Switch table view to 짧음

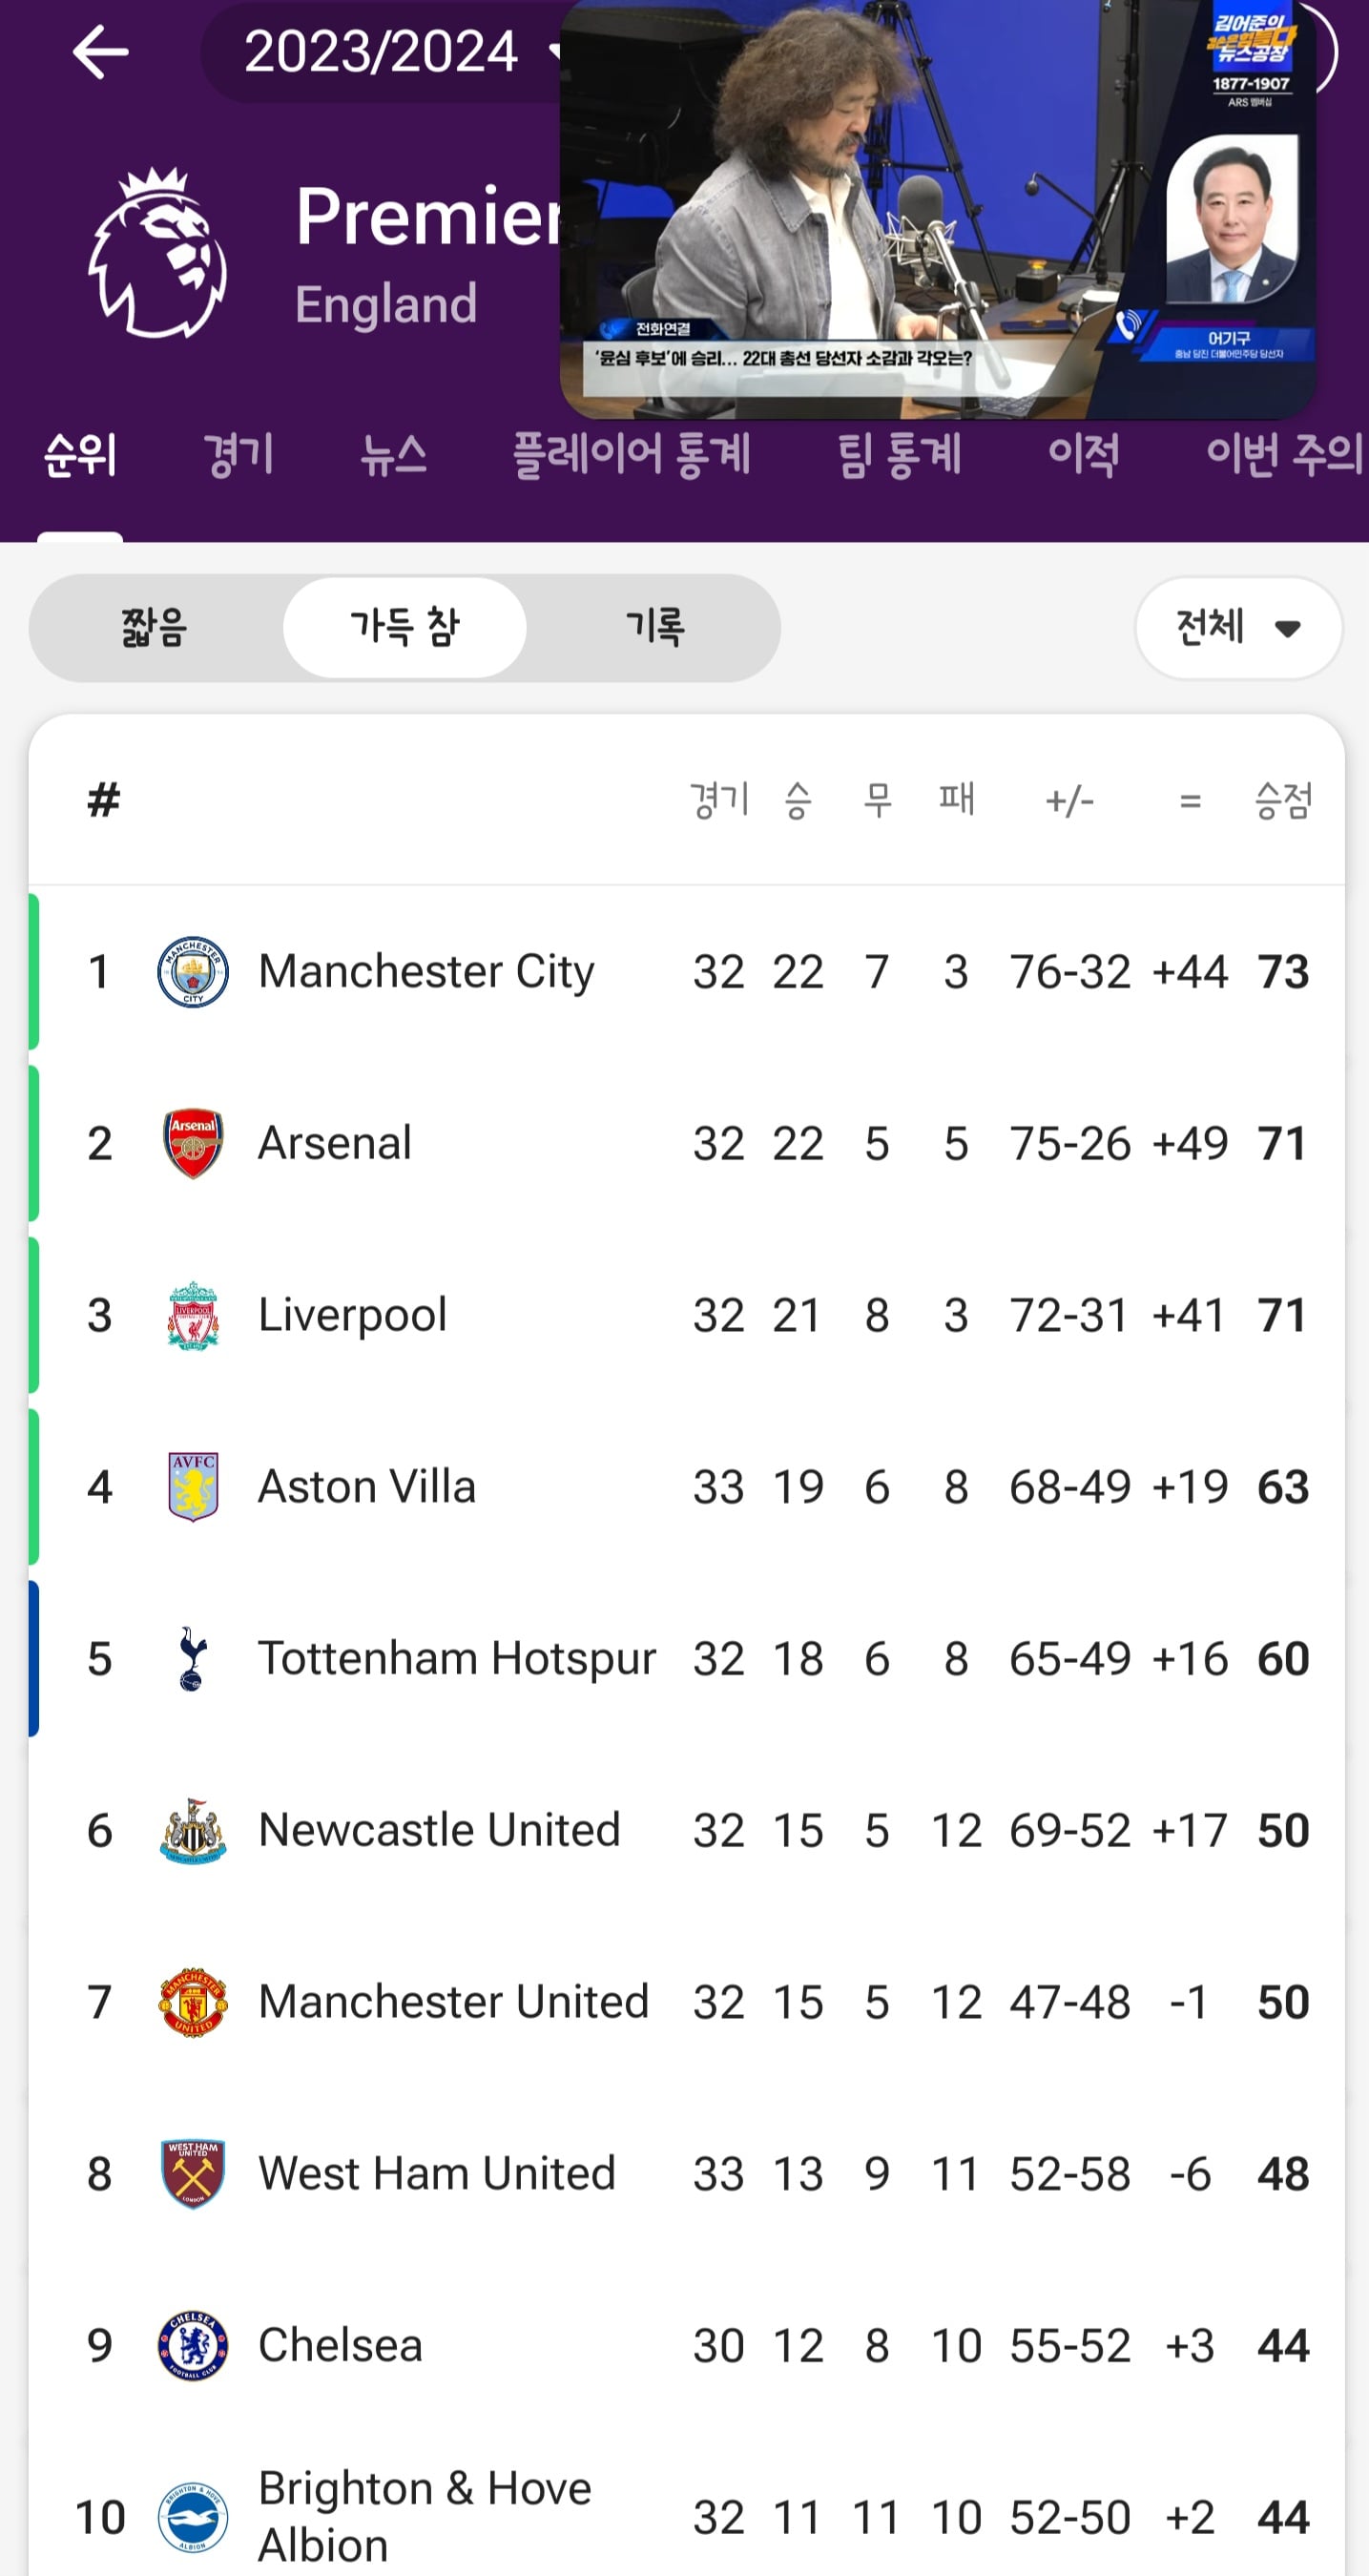click(154, 628)
